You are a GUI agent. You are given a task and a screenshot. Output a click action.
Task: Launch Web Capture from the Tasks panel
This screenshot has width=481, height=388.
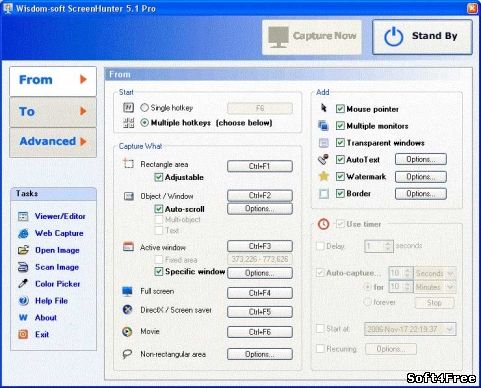pos(23,233)
